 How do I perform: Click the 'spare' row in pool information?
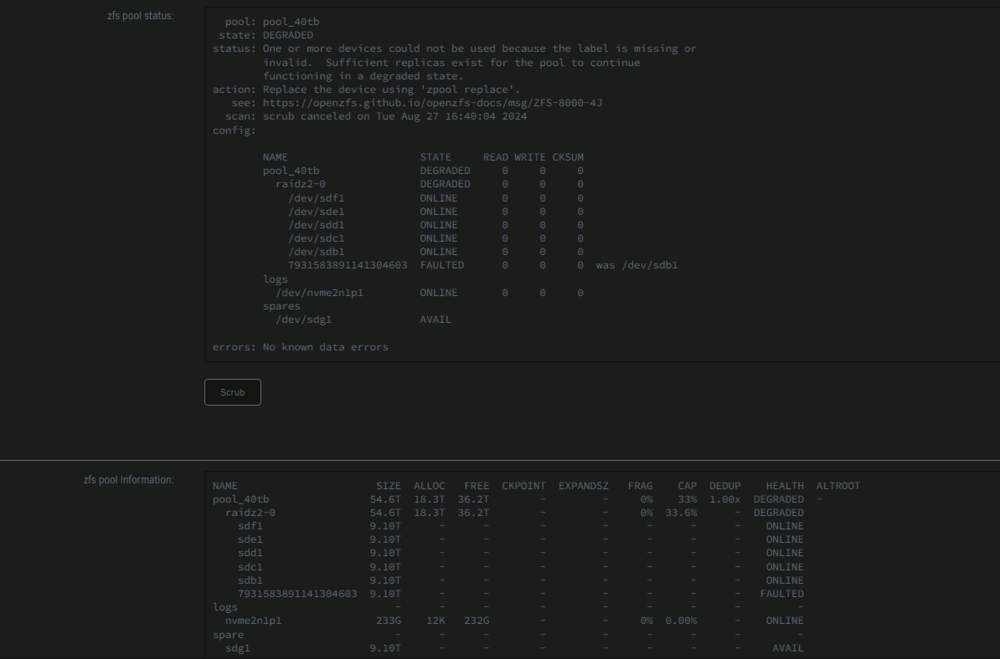[228, 634]
